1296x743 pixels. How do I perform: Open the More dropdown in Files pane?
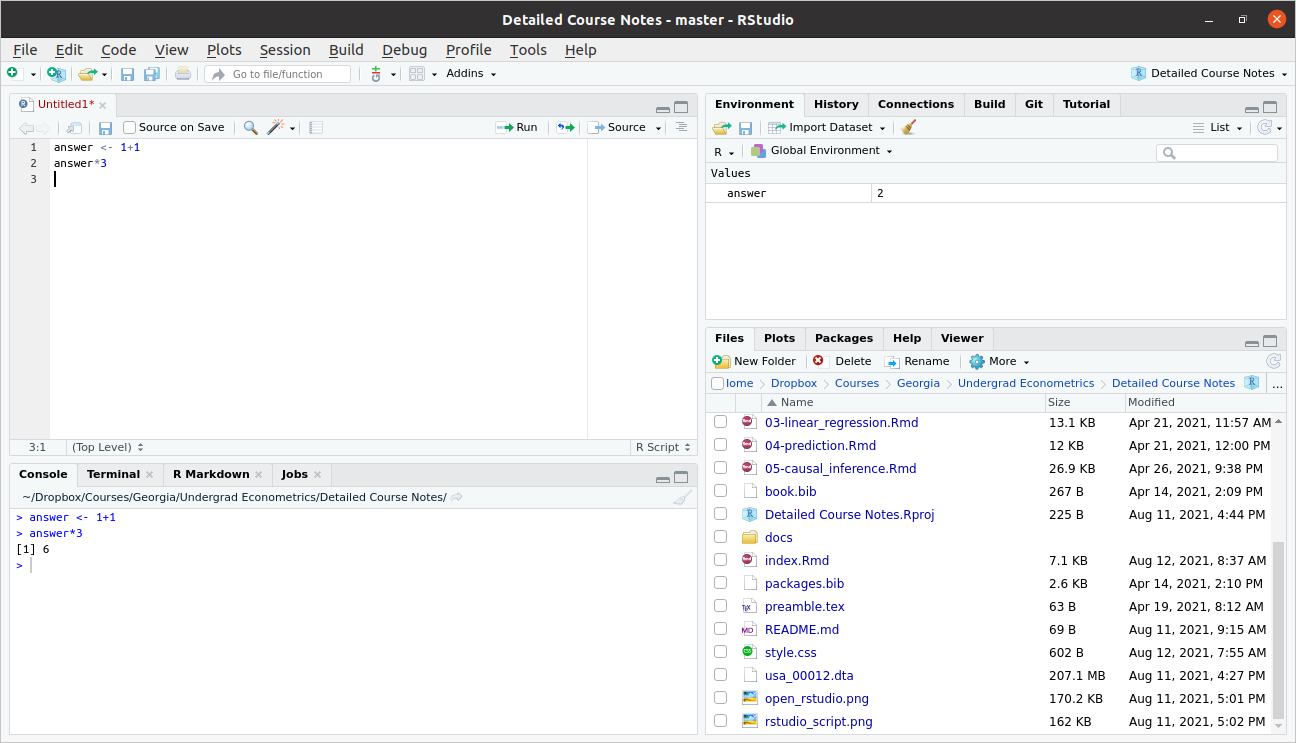999,361
